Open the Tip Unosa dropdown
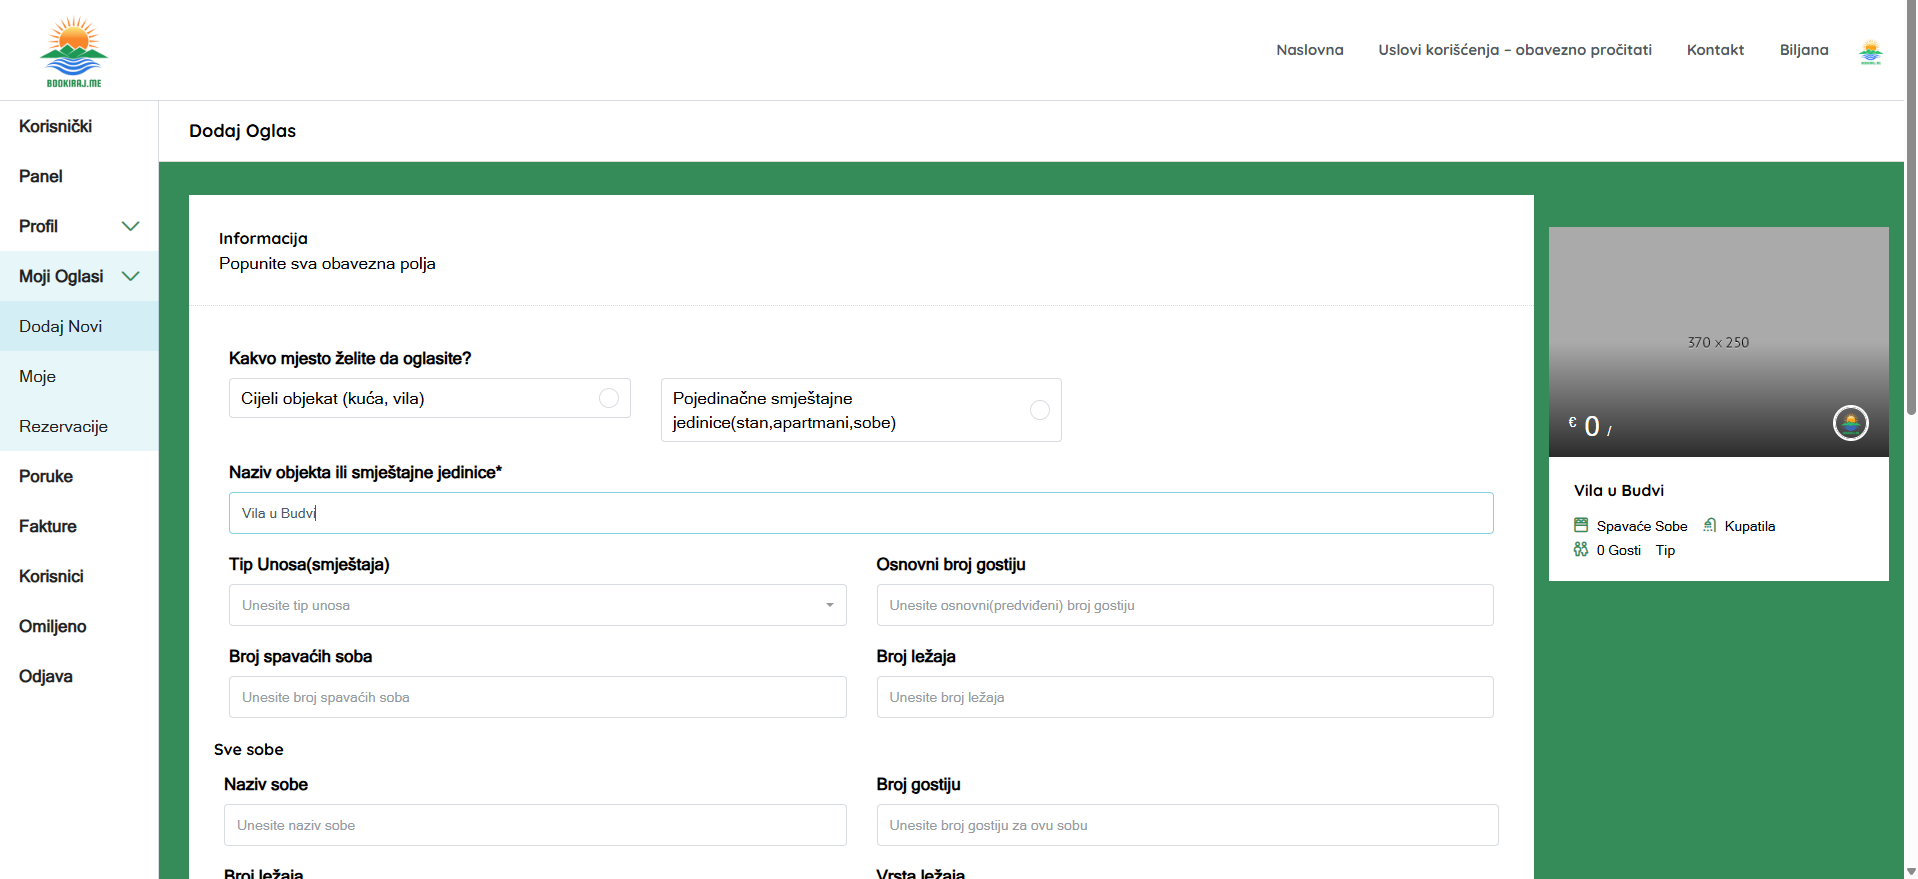1918x879 pixels. pyautogui.click(x=537, y=605)
